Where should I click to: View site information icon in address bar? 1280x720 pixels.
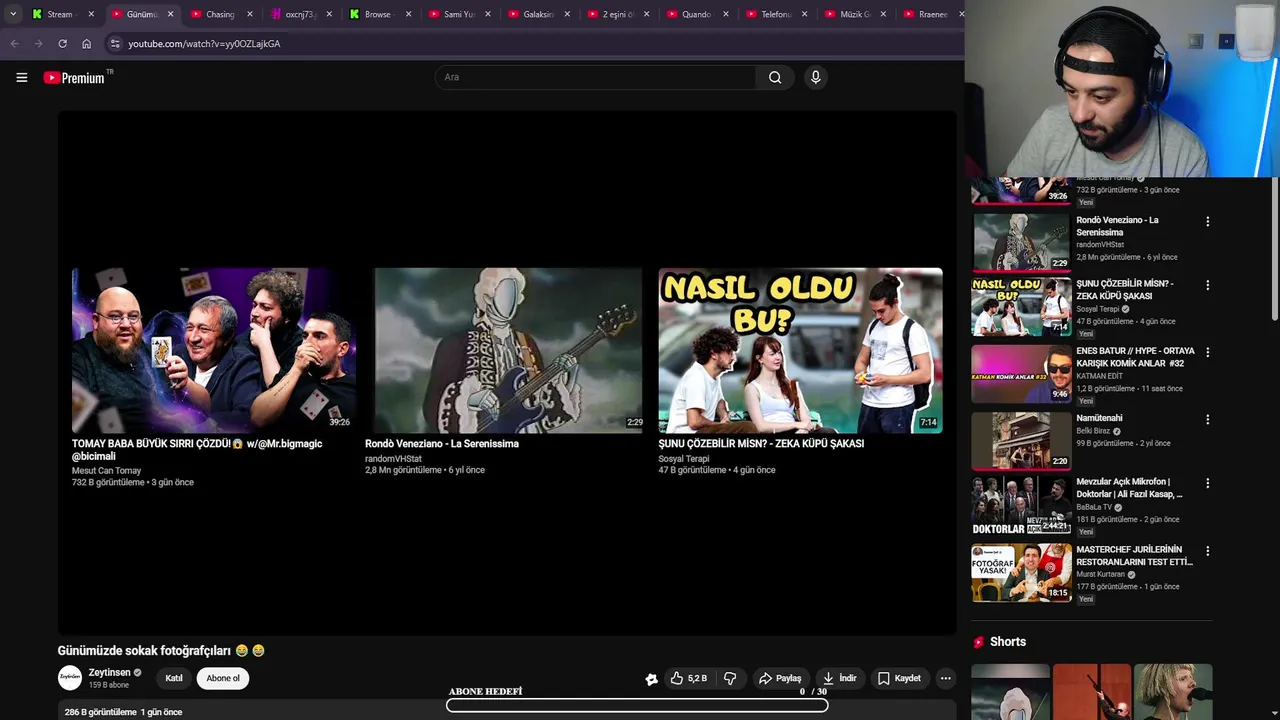point(115,44)
